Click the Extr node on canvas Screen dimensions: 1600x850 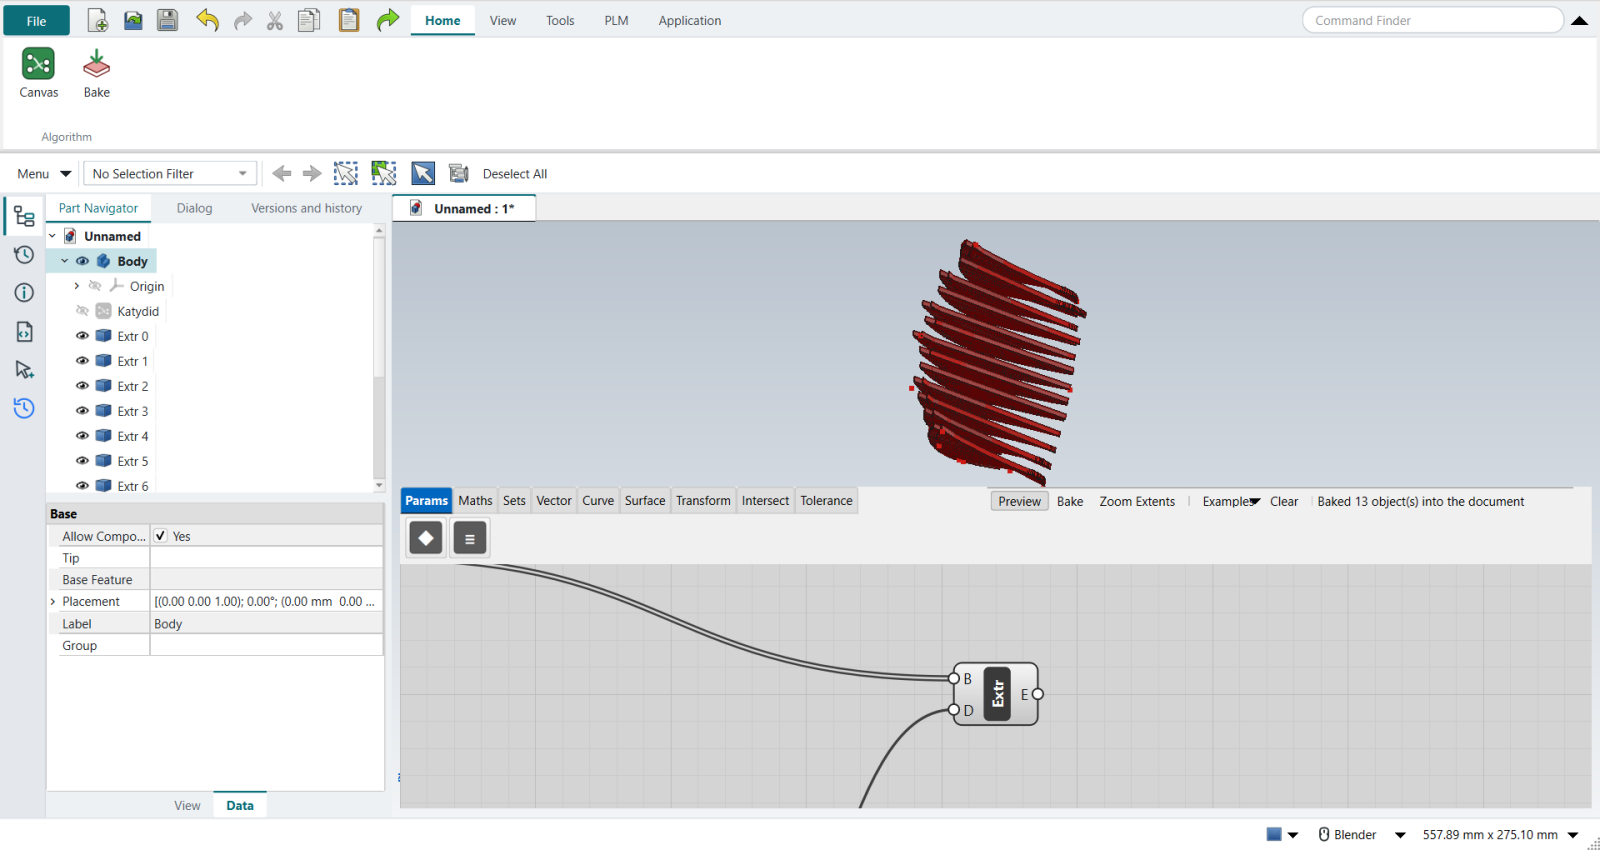(996, 694)
